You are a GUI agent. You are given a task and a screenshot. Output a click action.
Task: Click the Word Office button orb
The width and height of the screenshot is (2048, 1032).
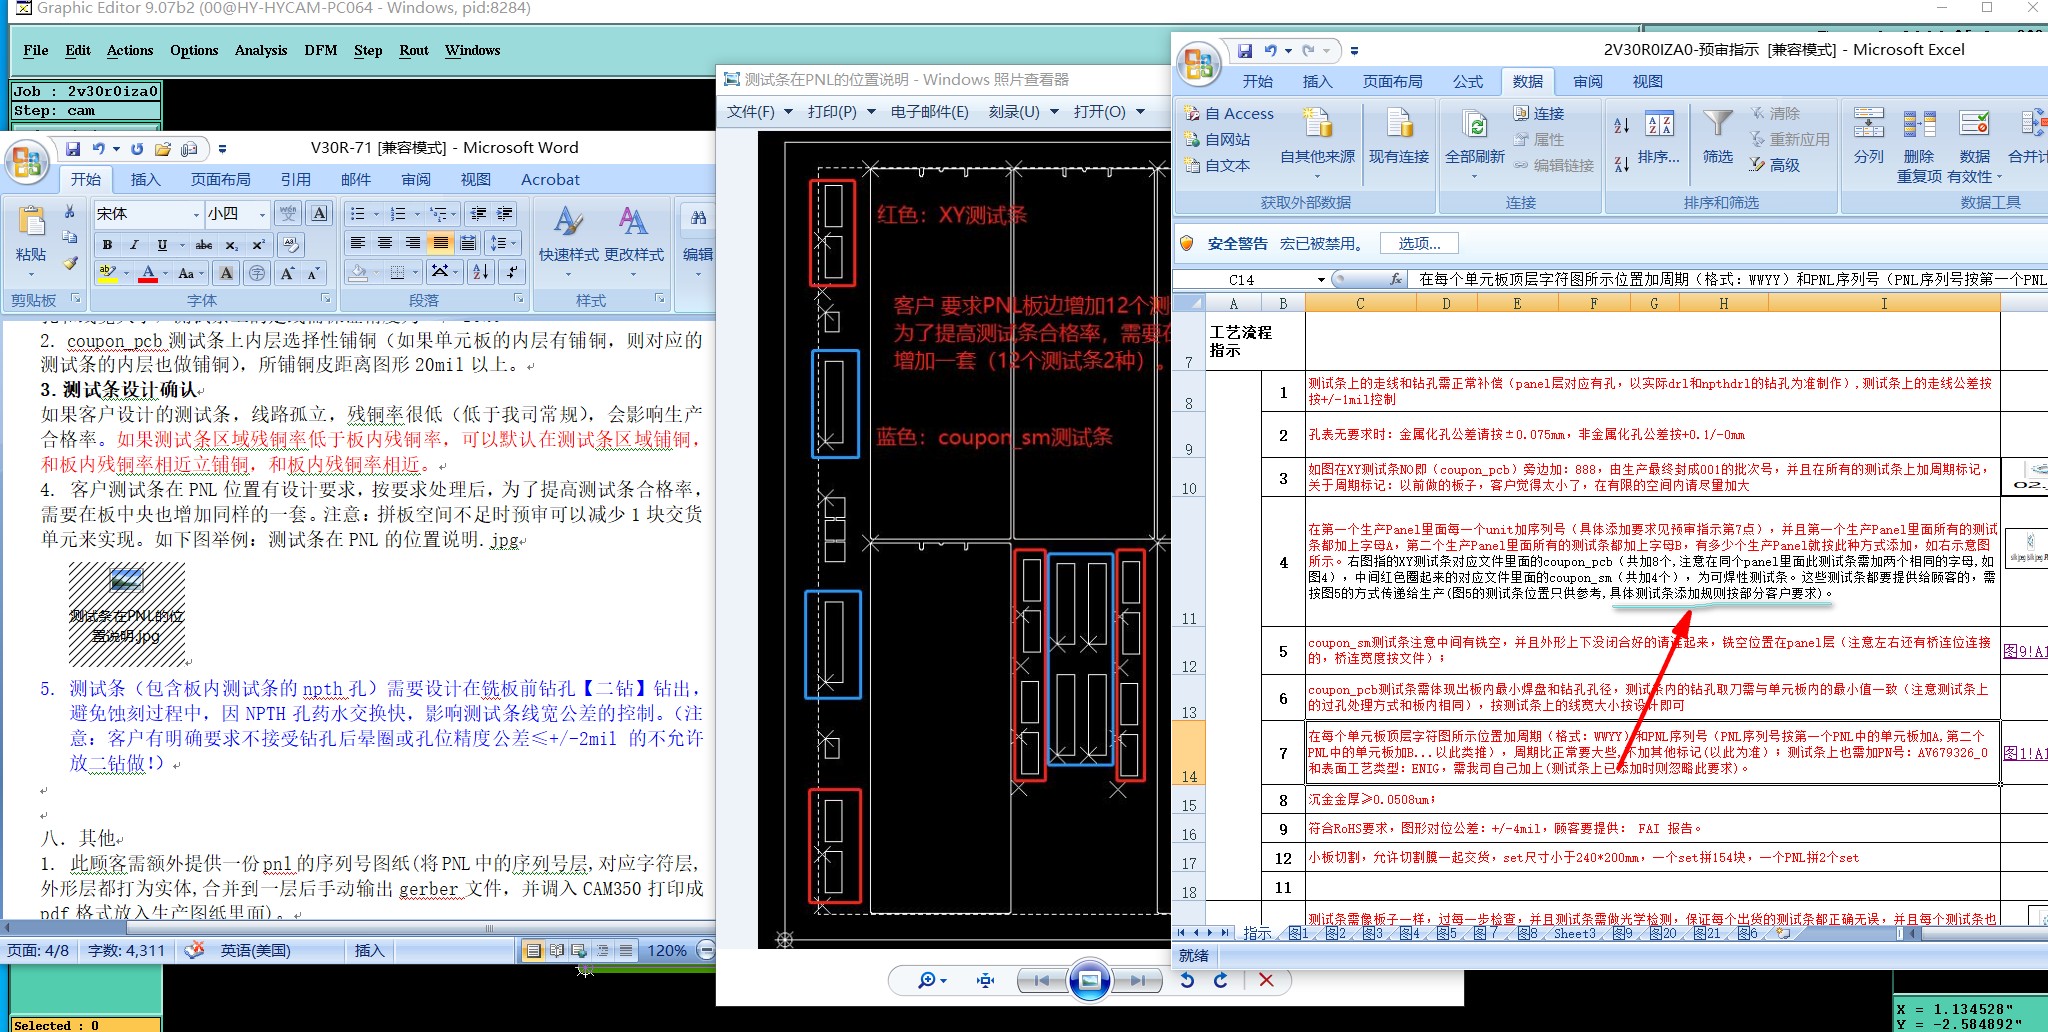(x=28, y=161)
